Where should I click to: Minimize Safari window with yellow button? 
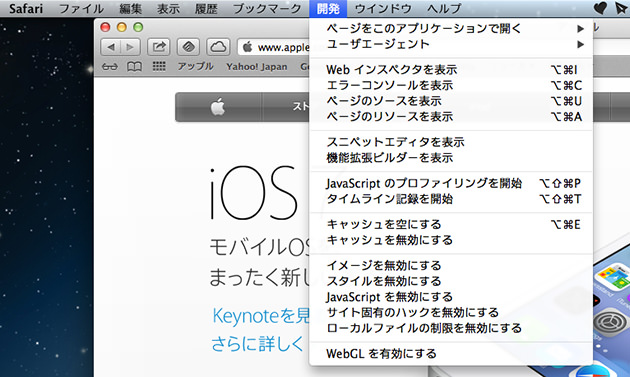click(122, 27)
